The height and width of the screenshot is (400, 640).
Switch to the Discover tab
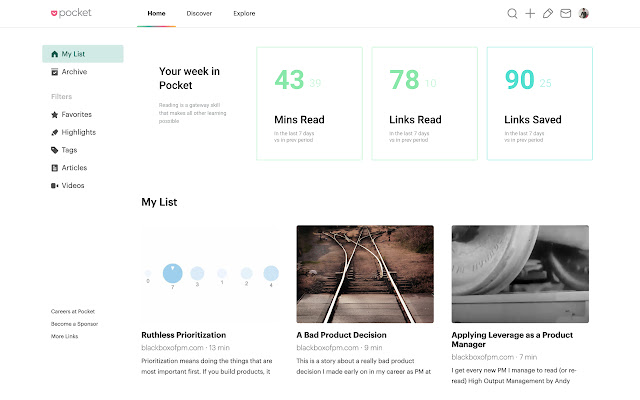tap(199, 13)
